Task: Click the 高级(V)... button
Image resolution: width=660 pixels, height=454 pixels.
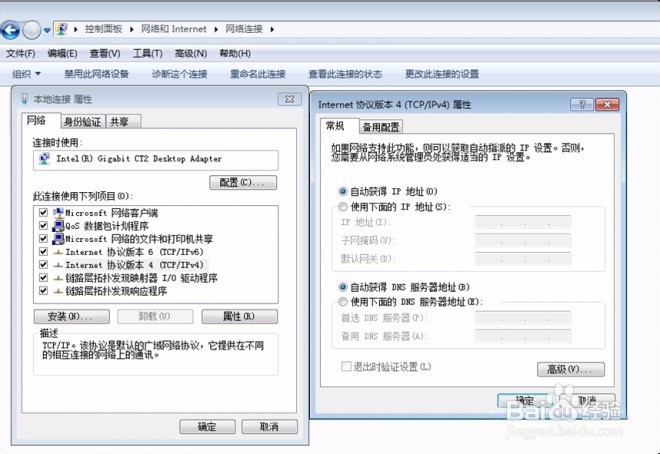Action: (x=571, y=369)
